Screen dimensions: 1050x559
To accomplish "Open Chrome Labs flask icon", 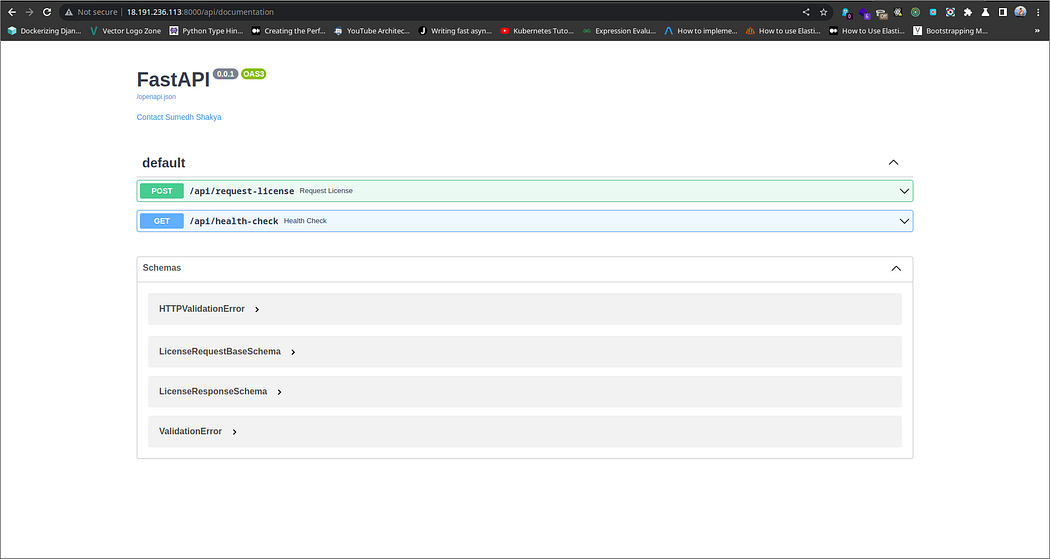I will [985, 12].
